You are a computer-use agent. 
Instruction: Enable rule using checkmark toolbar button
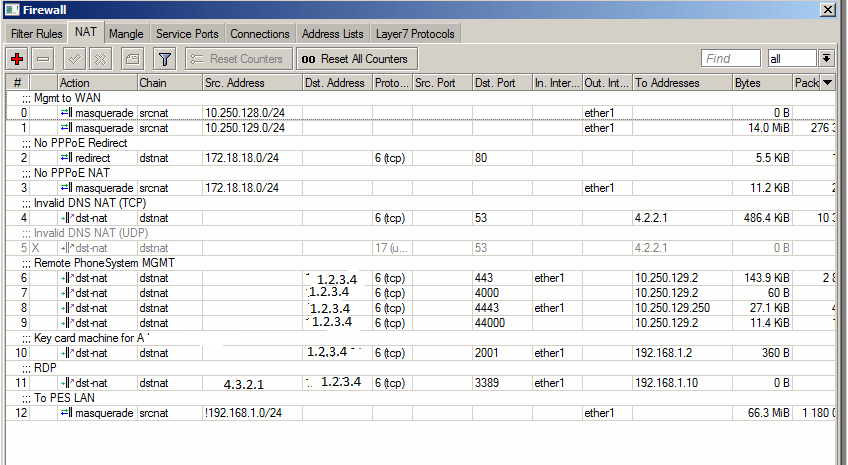pyautogui.click(x=74, y=59)
